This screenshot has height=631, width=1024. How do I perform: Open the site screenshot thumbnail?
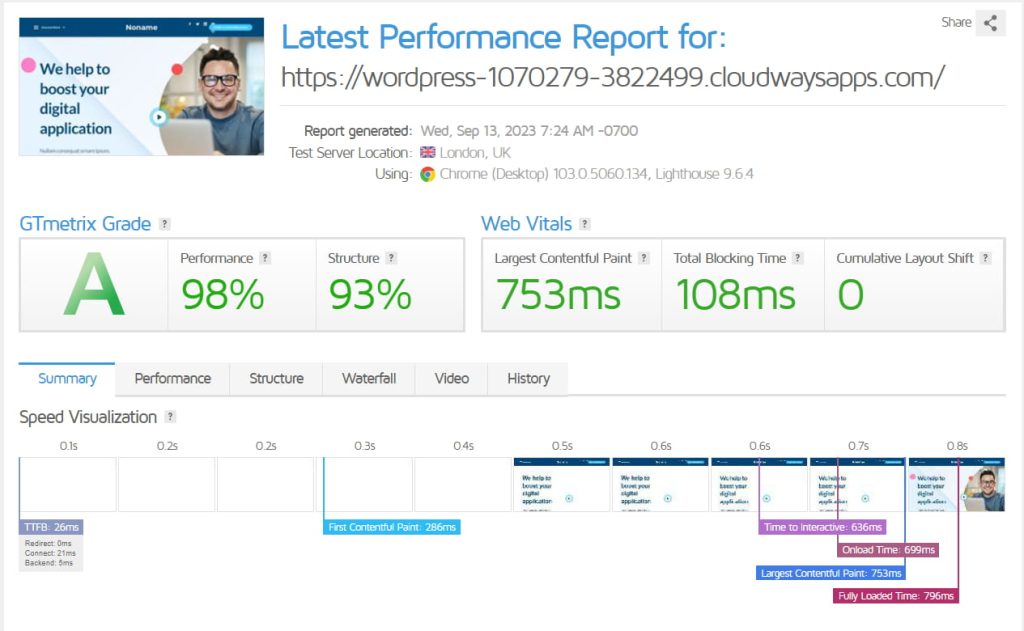[142, 87]
